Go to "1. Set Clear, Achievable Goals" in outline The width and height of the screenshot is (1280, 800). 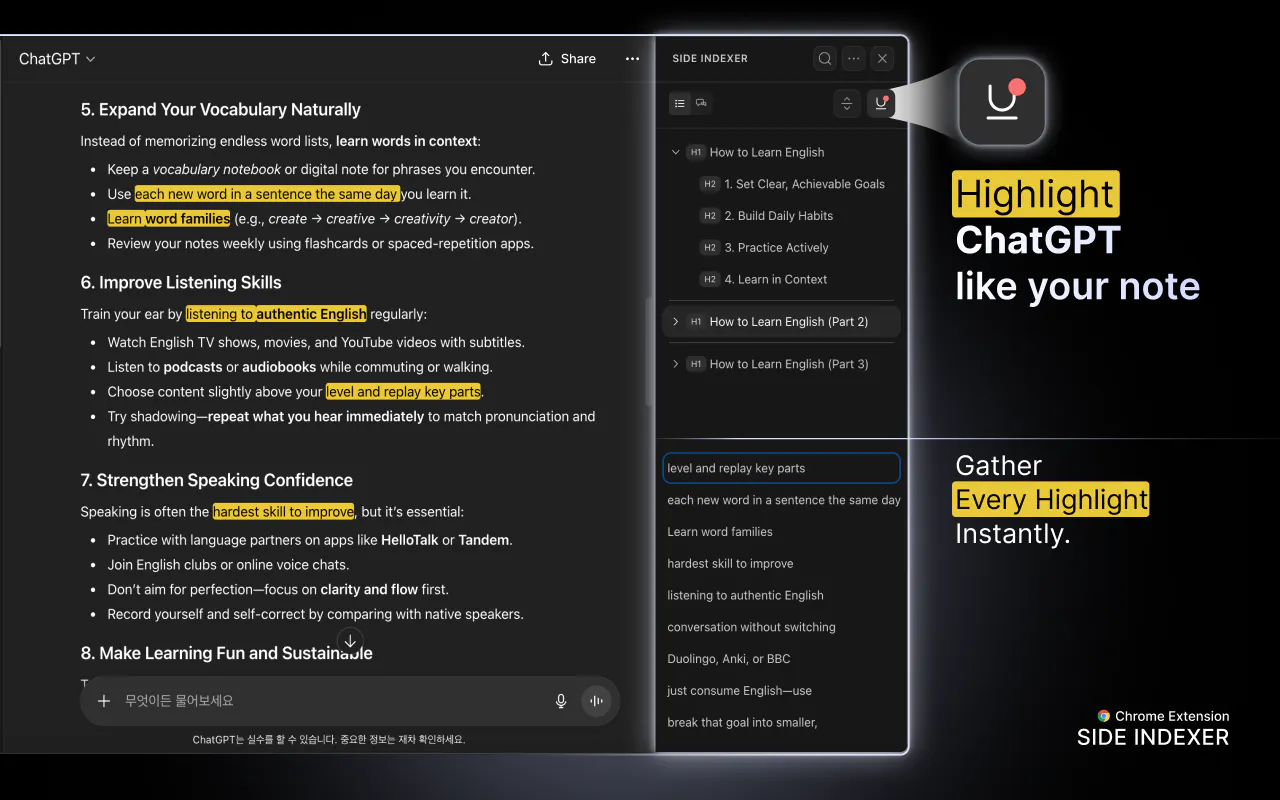tap(804, 184)
